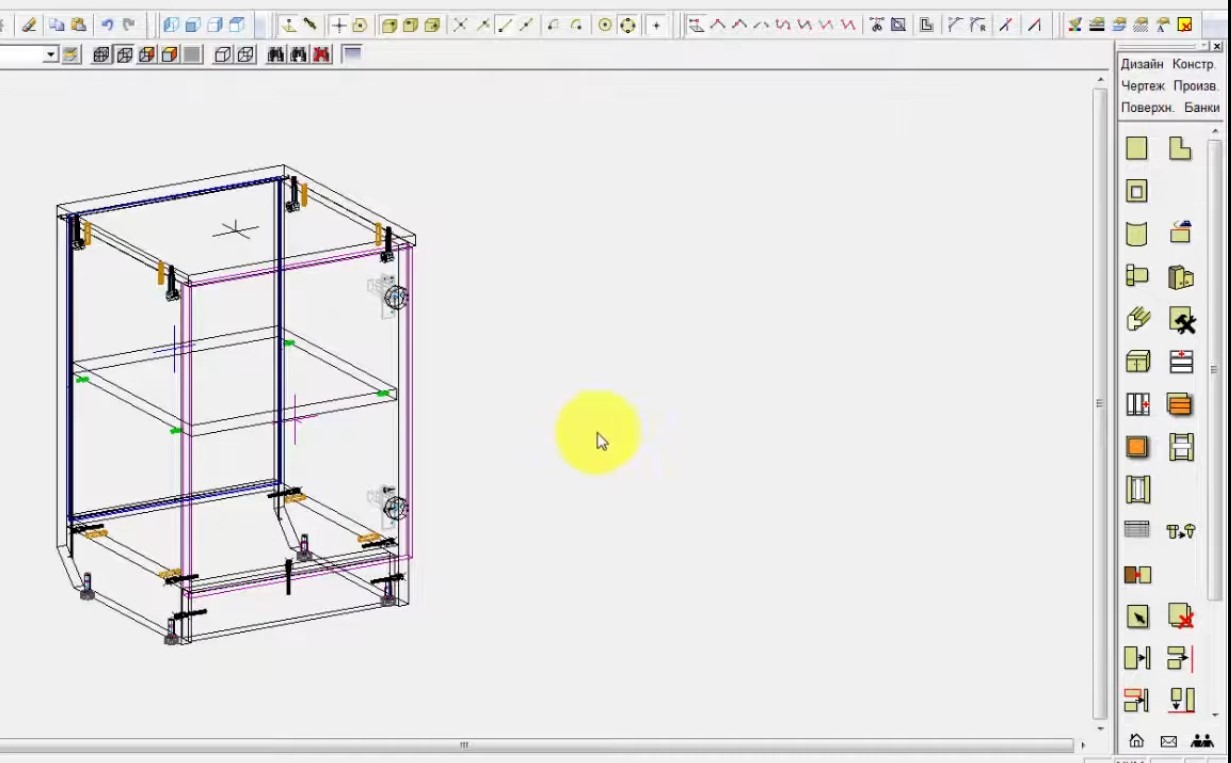Click the Redo arrow in toolbar

click(x=128, y=25)
